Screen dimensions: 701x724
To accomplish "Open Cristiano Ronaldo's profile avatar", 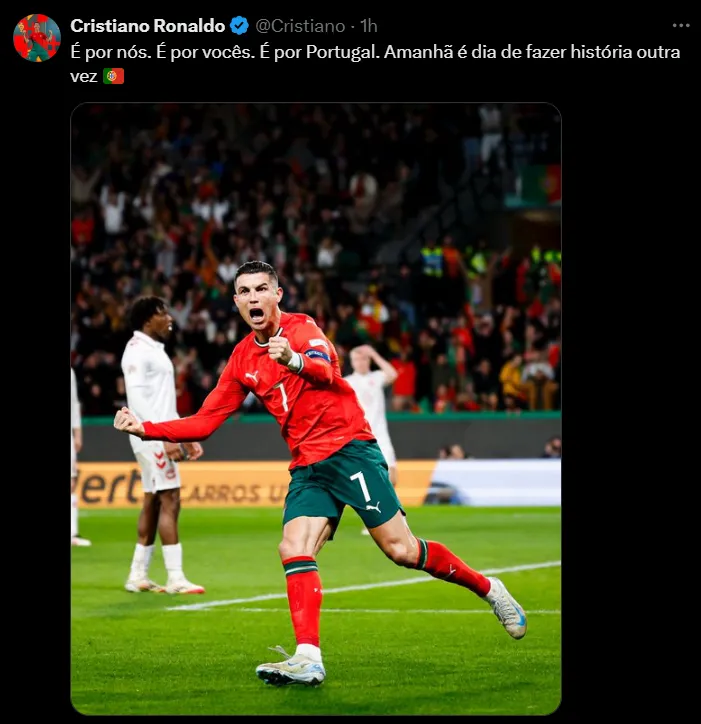I will (x=37, y=37).
